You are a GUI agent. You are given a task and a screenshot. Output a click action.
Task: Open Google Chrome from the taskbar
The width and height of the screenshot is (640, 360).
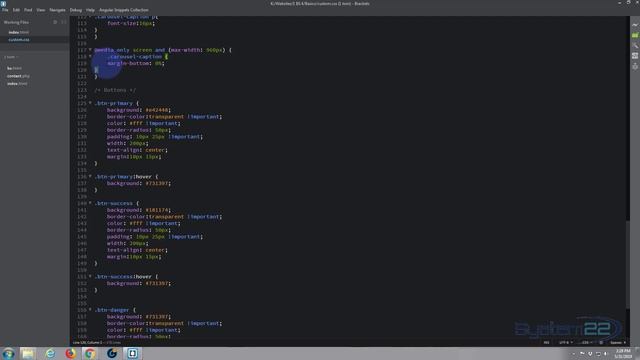point(90,353)
